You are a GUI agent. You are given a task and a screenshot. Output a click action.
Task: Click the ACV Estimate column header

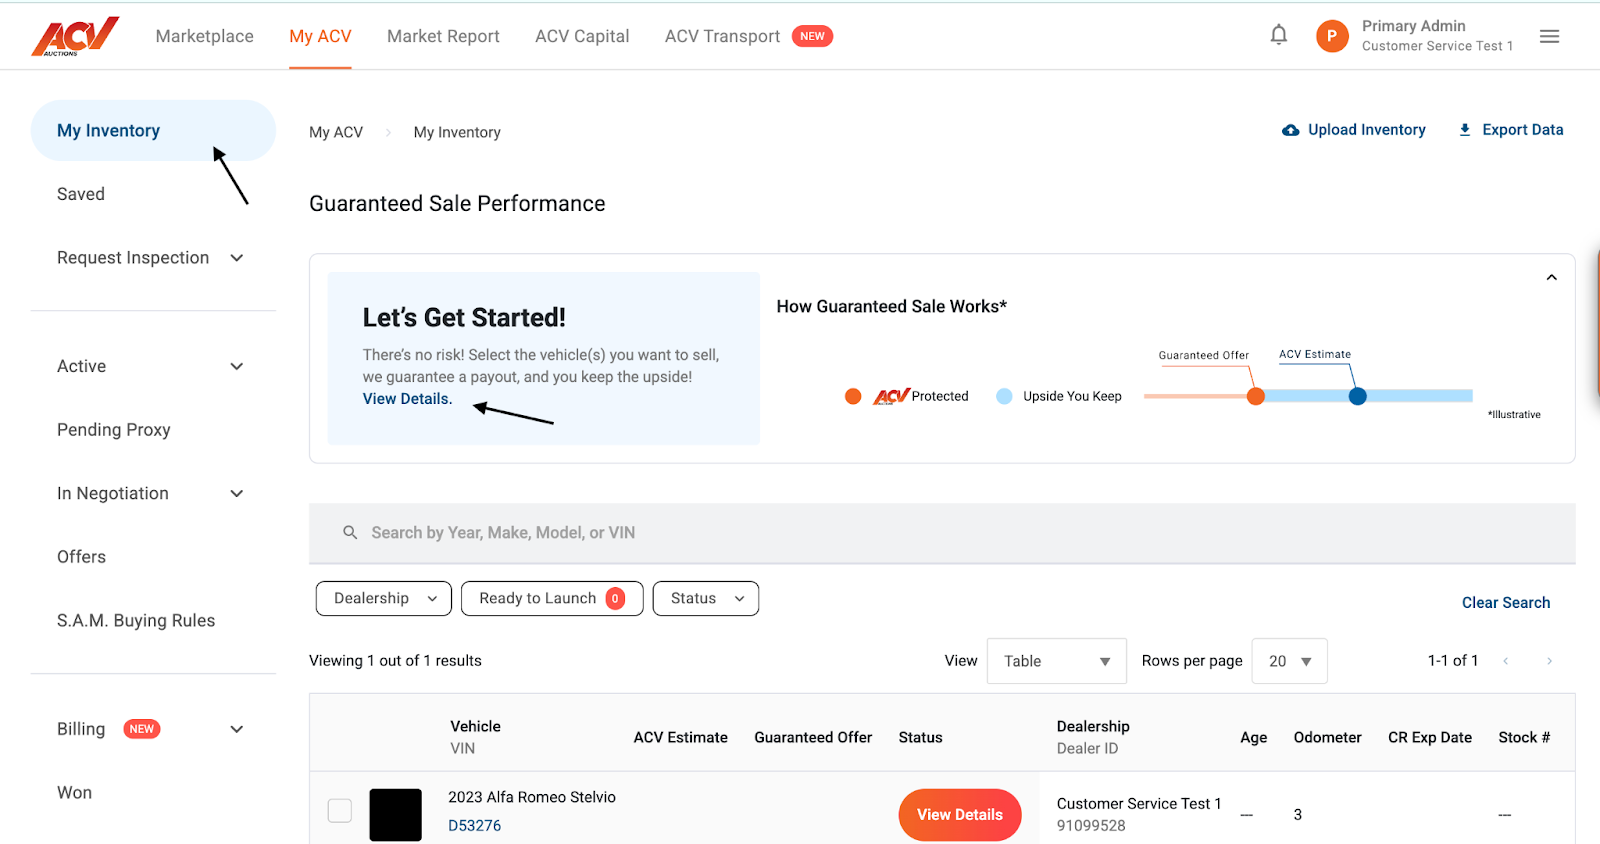[x=680, y=738]
